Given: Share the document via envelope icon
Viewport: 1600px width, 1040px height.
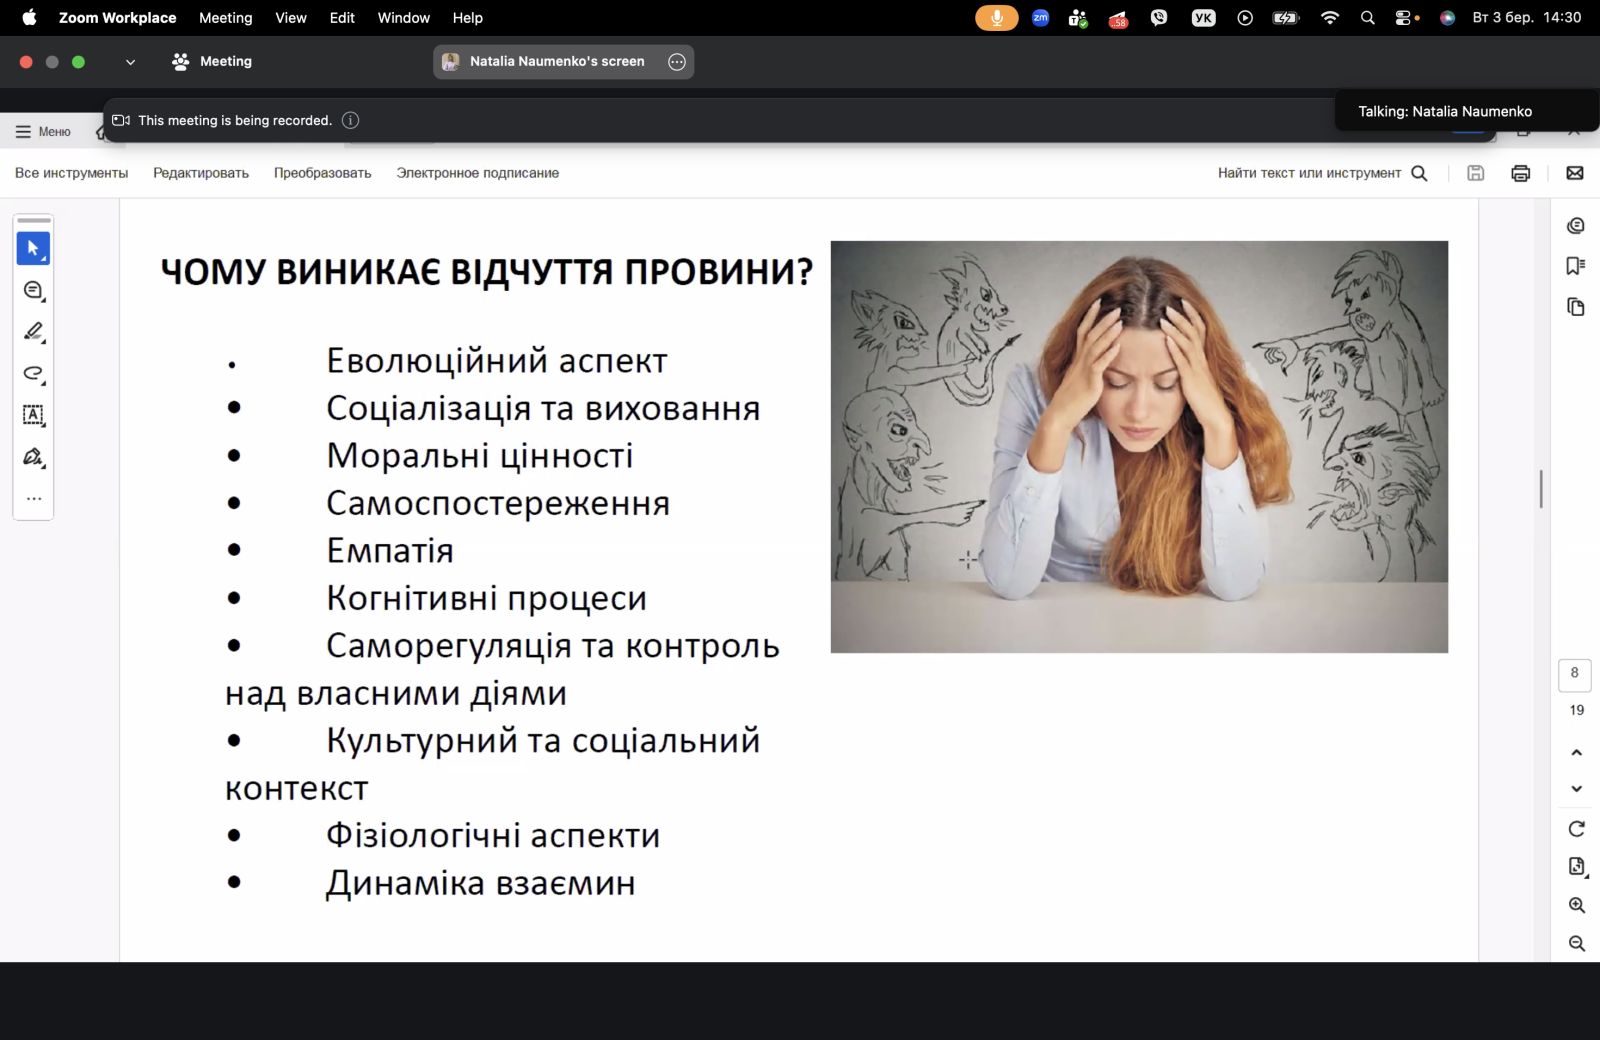Looking at the screenshot, I should [1575, 173].
